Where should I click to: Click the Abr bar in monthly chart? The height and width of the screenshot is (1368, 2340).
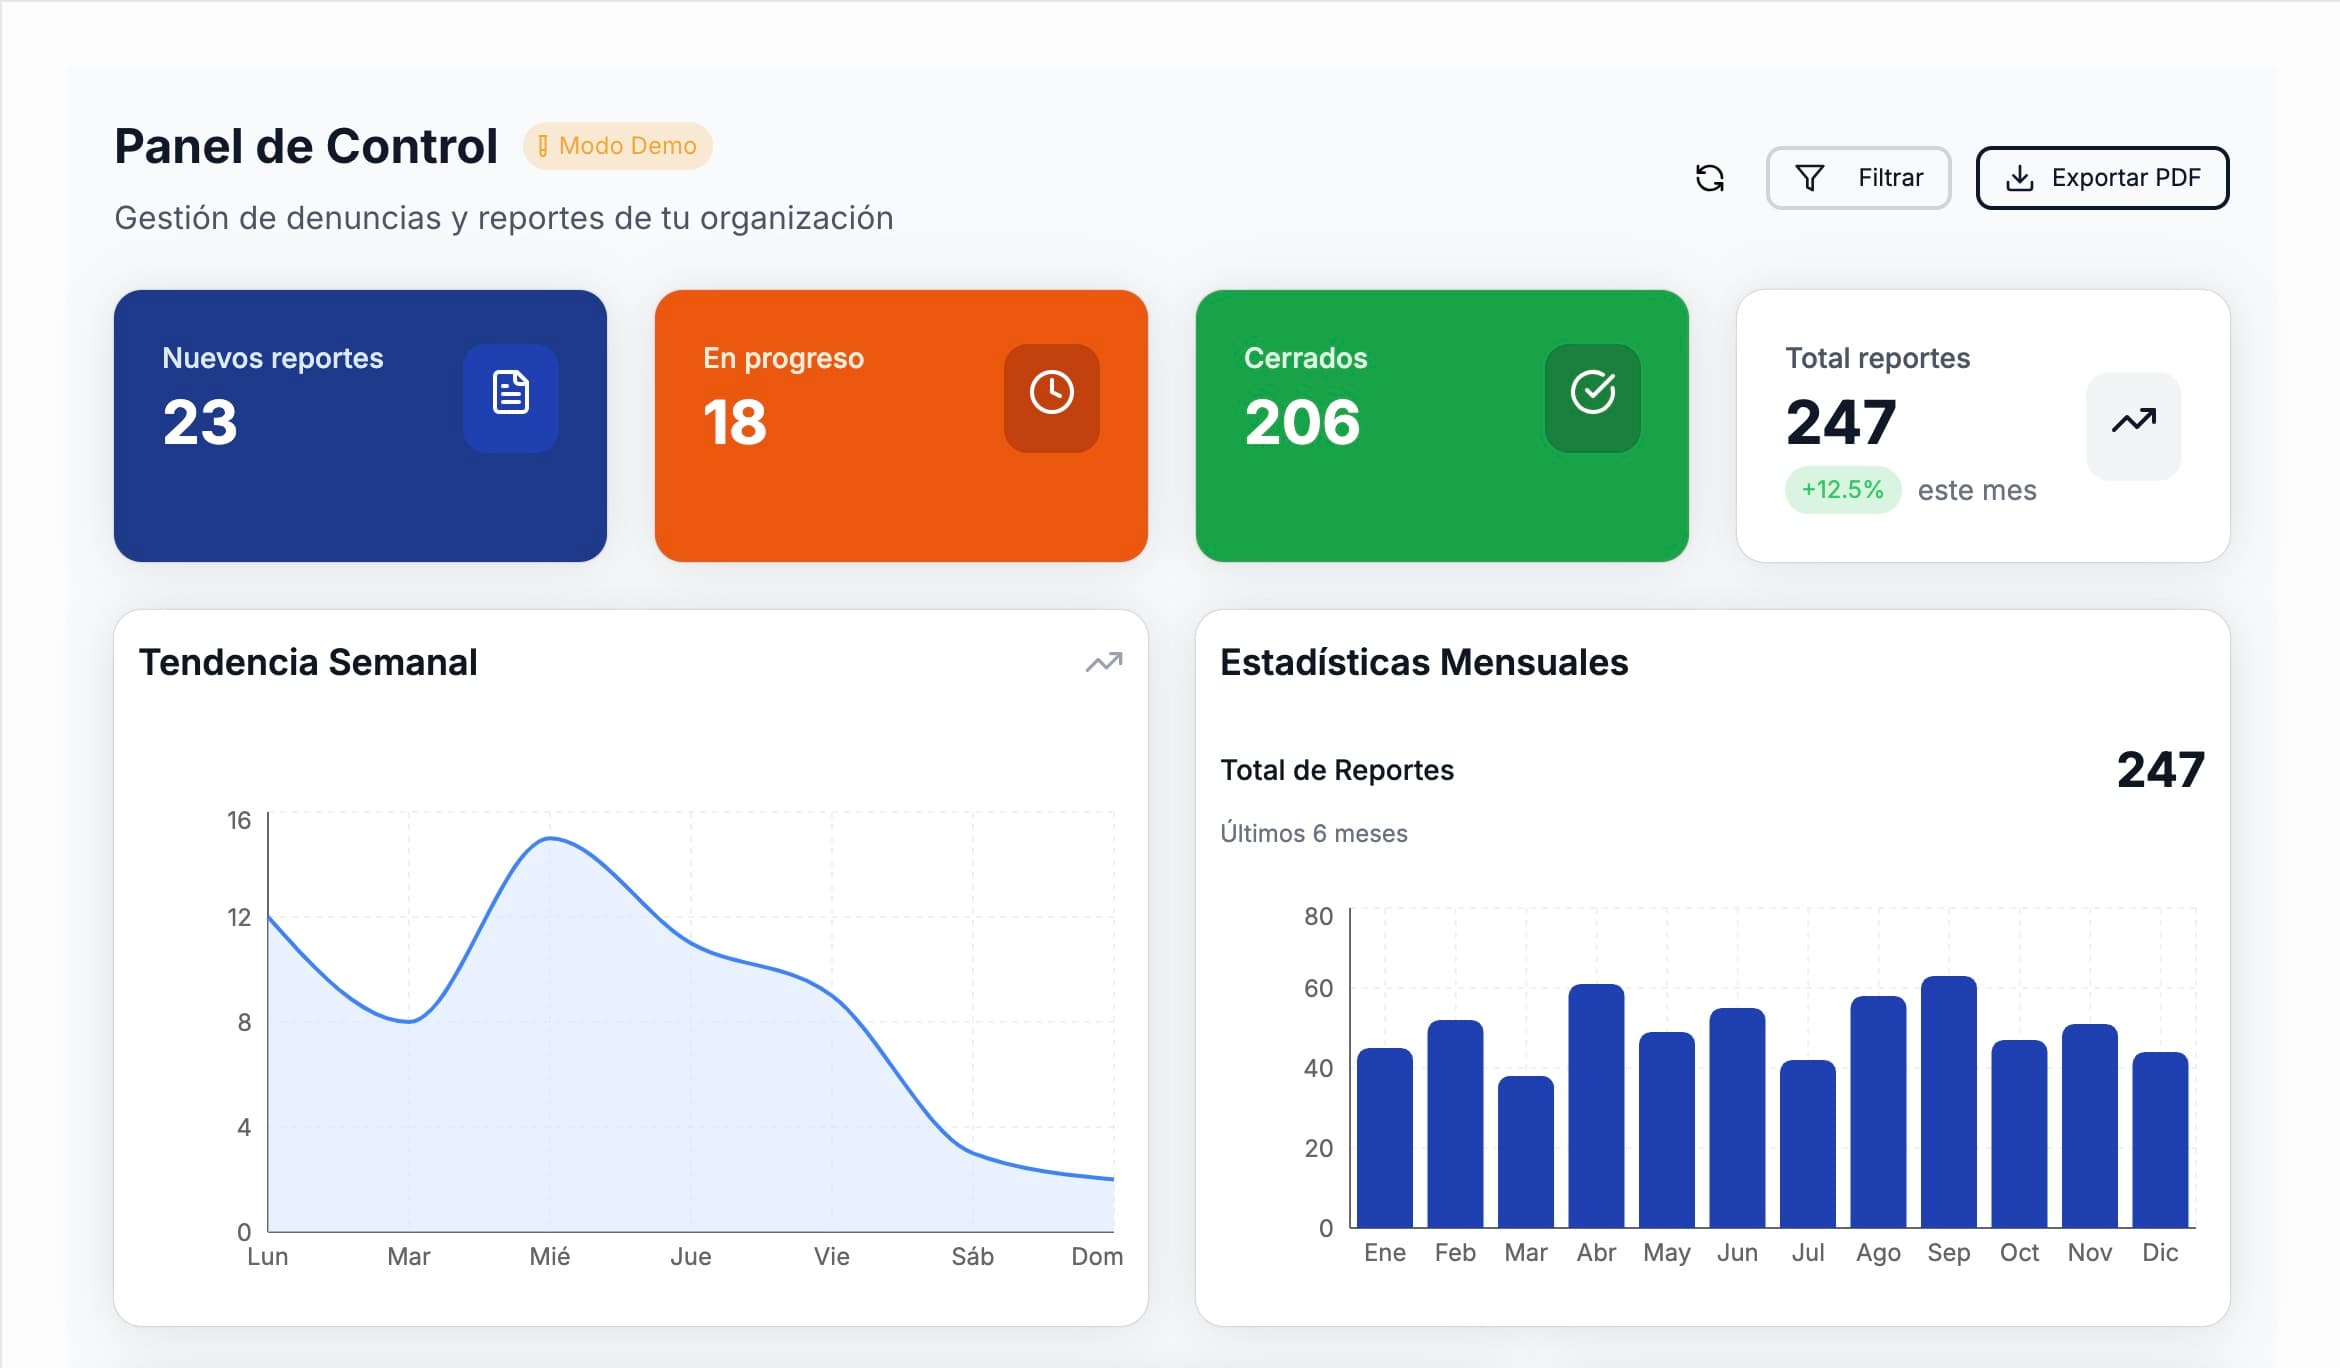tap(1596, 1105)
